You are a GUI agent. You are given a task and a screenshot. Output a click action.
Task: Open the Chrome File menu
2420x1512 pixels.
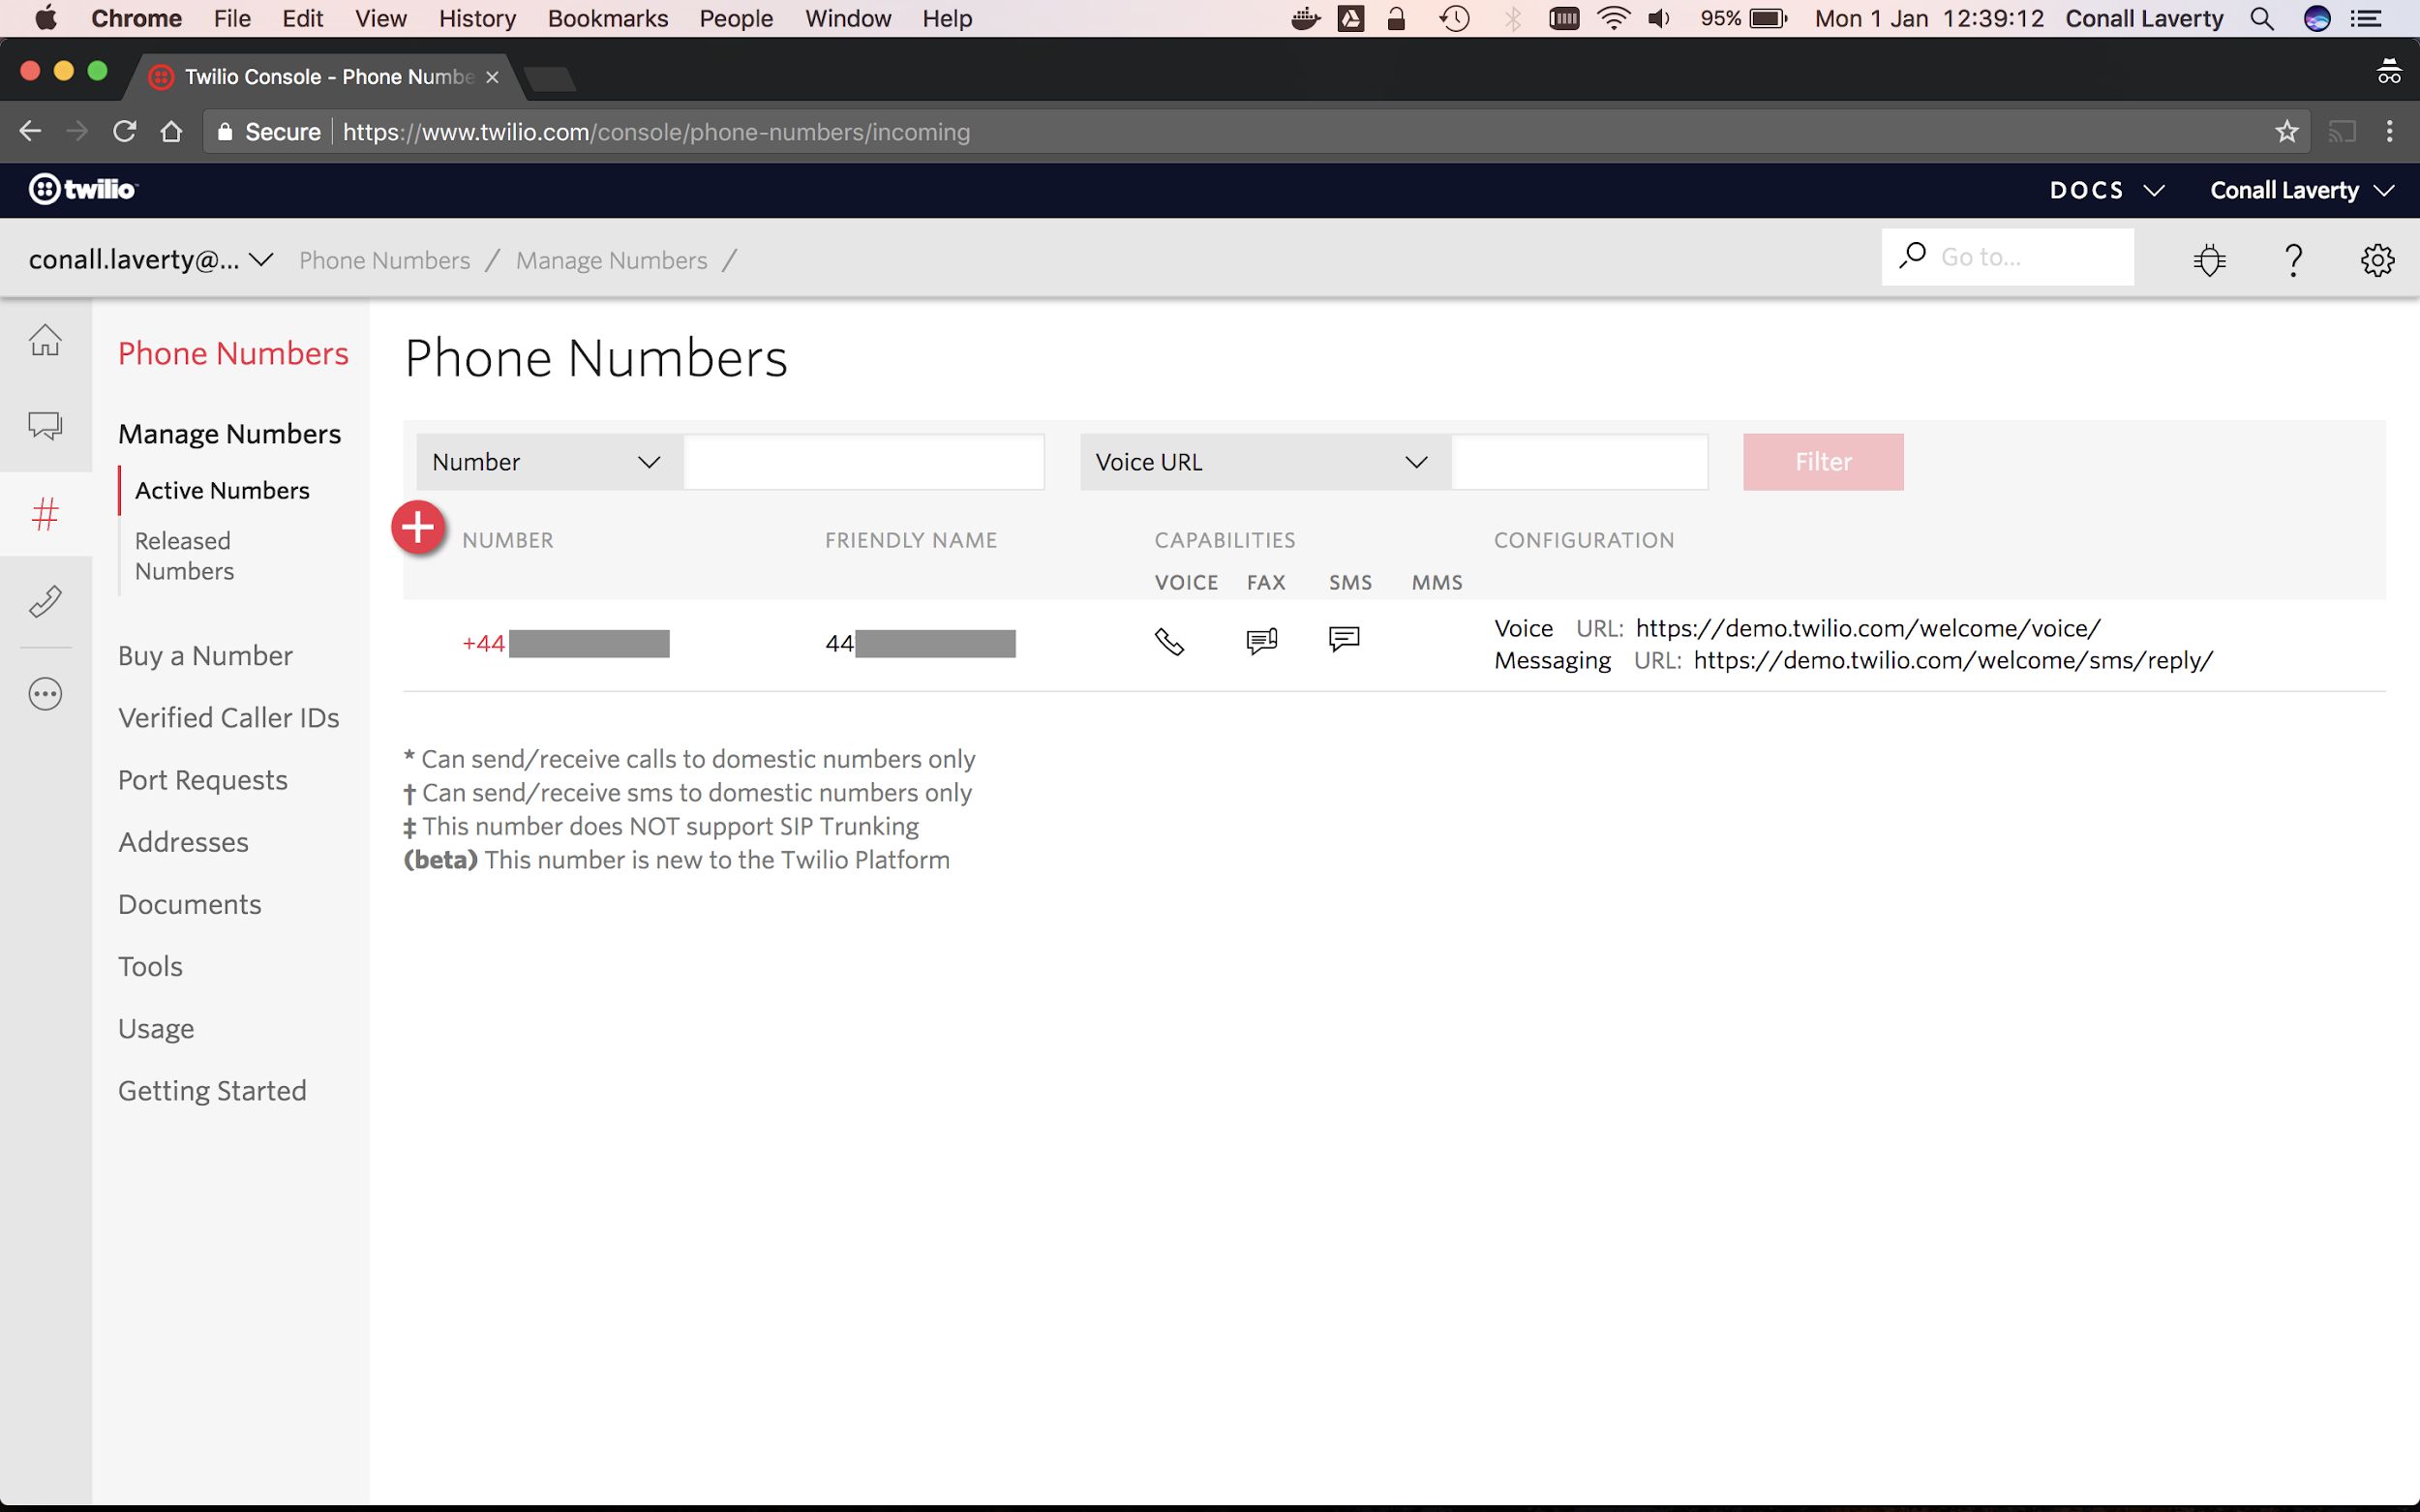232,18
